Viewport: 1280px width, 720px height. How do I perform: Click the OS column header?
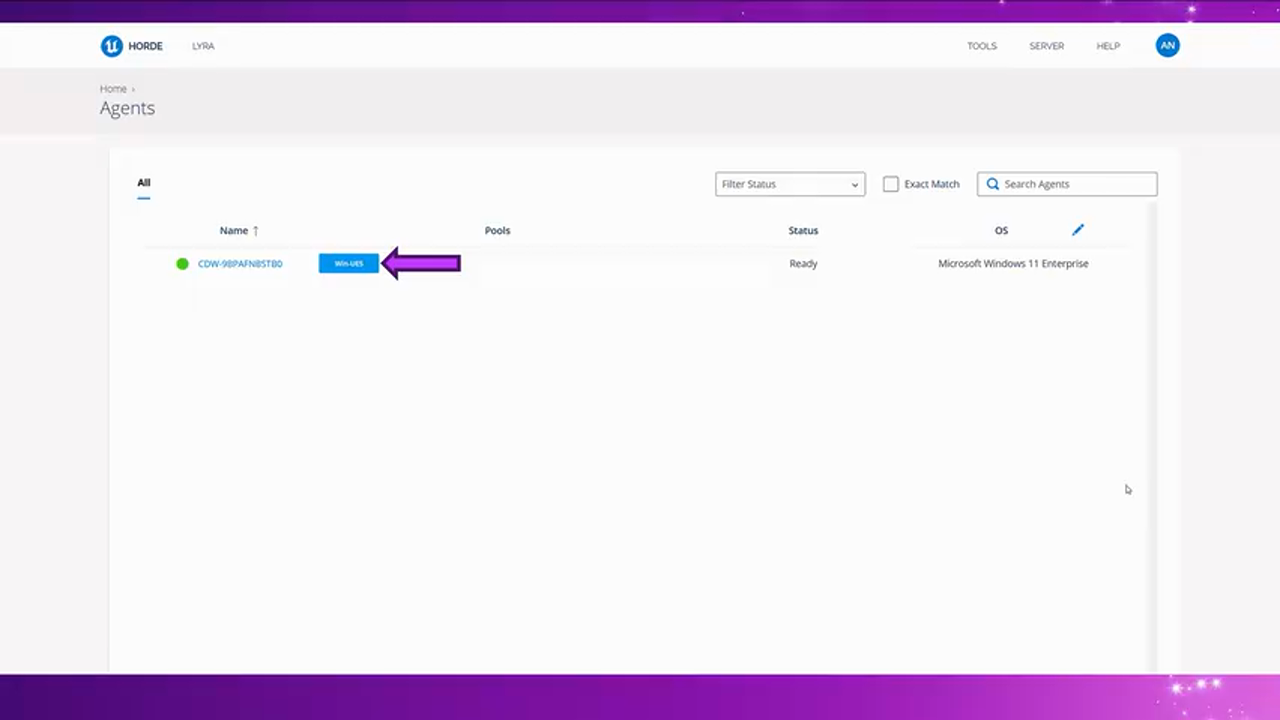click(x=1001, y=231)
